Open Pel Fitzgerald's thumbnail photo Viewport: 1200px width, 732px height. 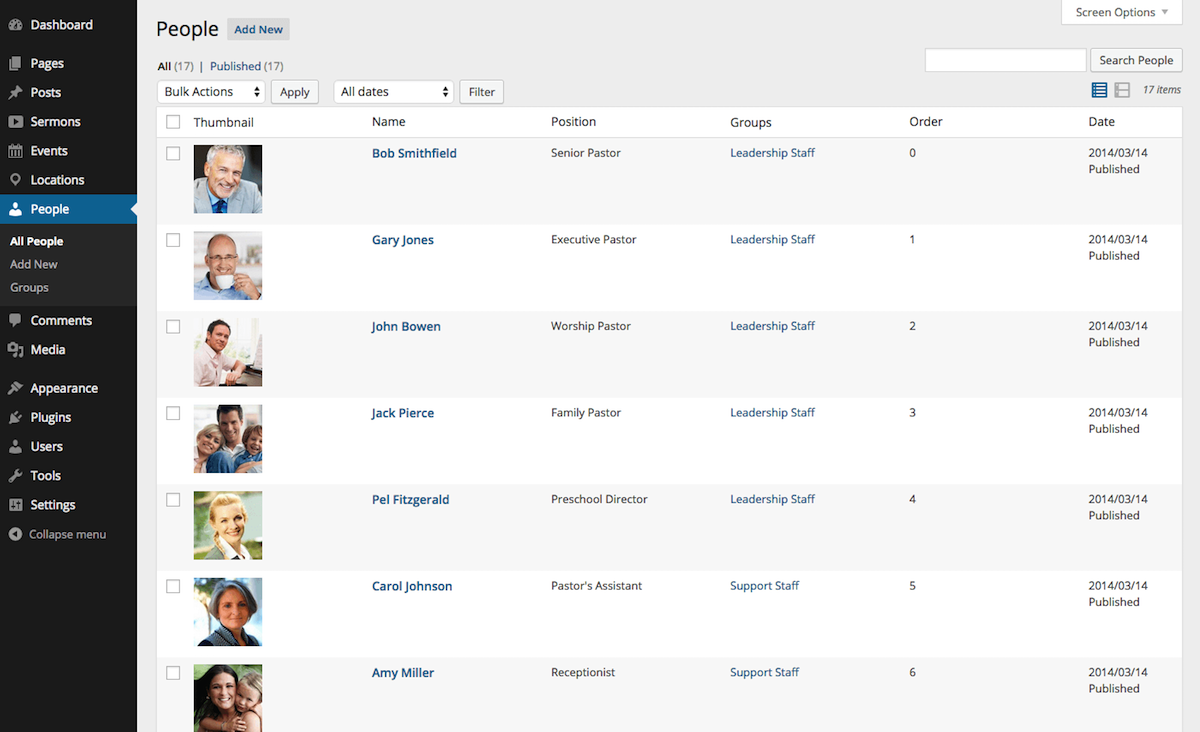coord(228,525)
